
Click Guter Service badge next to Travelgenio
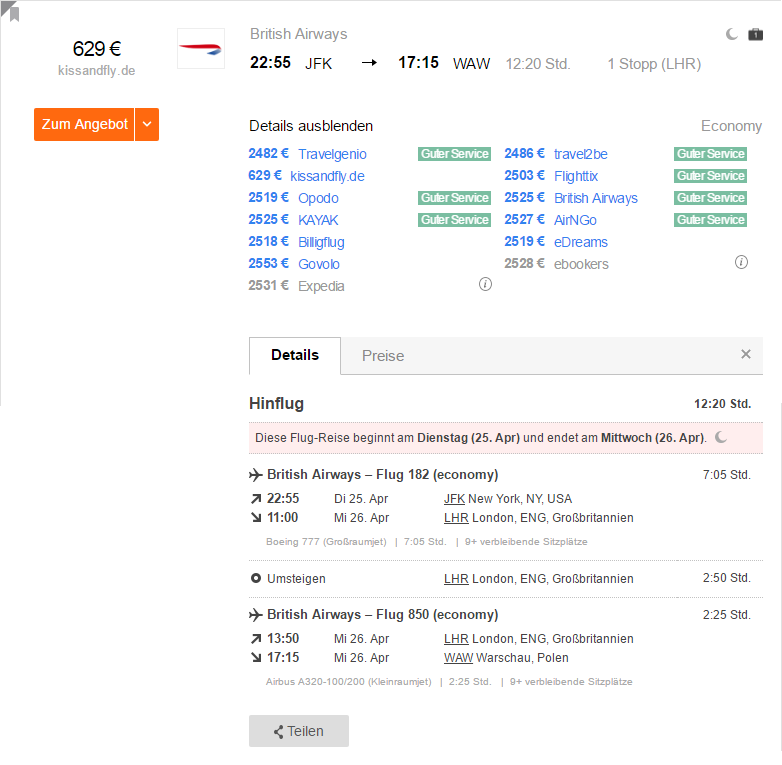[x=454, y=154]
